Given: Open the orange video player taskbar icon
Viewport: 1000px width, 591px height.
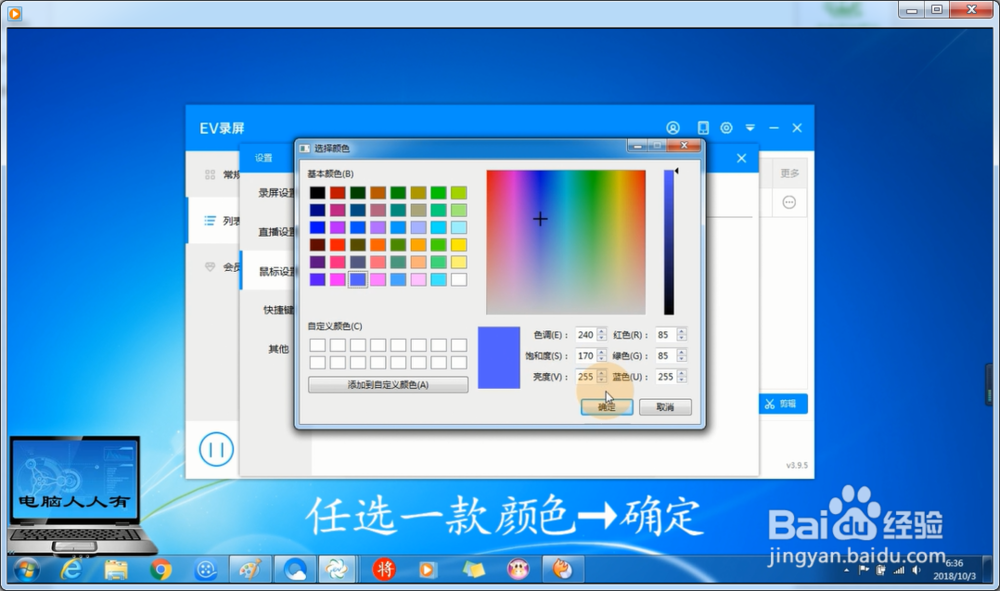Looking at the screenshot, I should coord(427,569).
